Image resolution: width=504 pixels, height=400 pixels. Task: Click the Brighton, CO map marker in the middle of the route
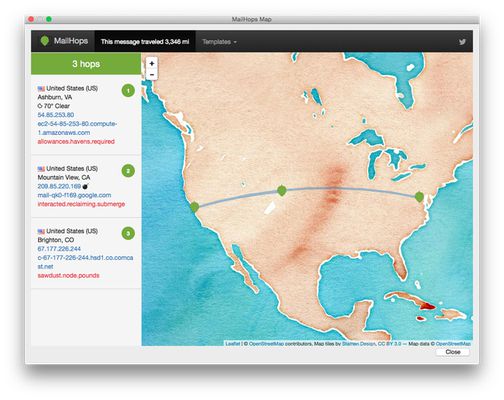(282, 190)
